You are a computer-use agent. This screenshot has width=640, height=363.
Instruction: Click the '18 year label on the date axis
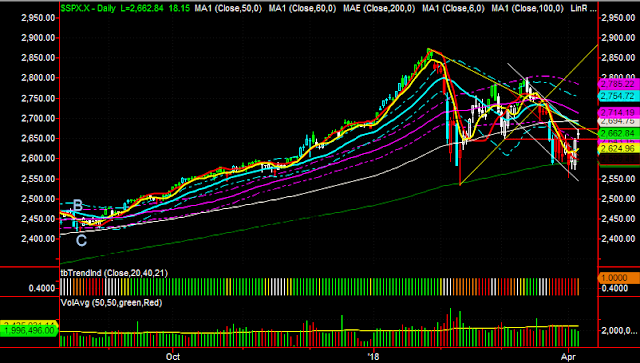coord(373,356)
